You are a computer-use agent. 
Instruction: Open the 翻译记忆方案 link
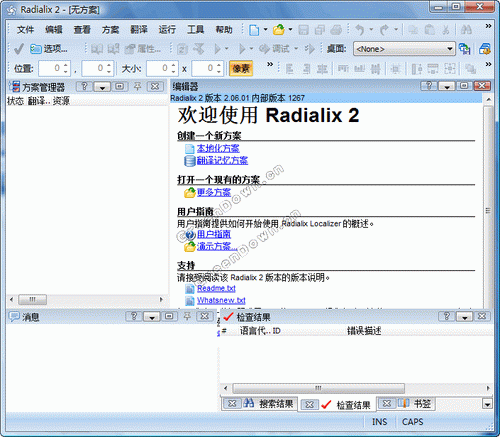(222, 160)
